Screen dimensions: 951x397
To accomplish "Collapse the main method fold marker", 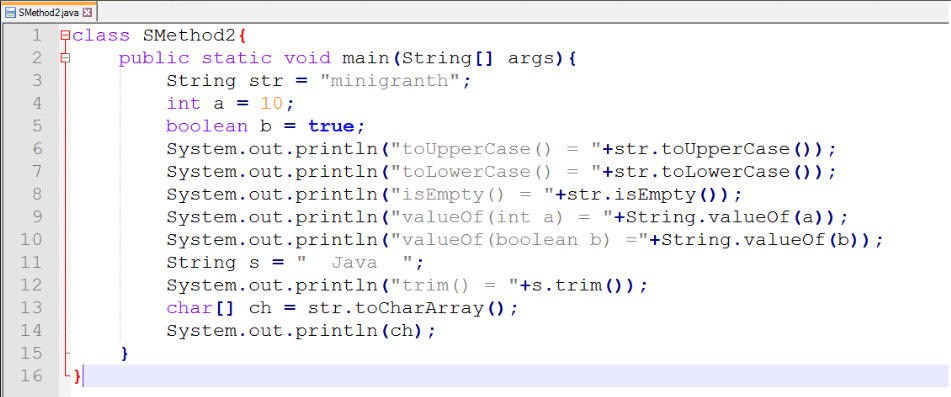I will click(66, 59).
